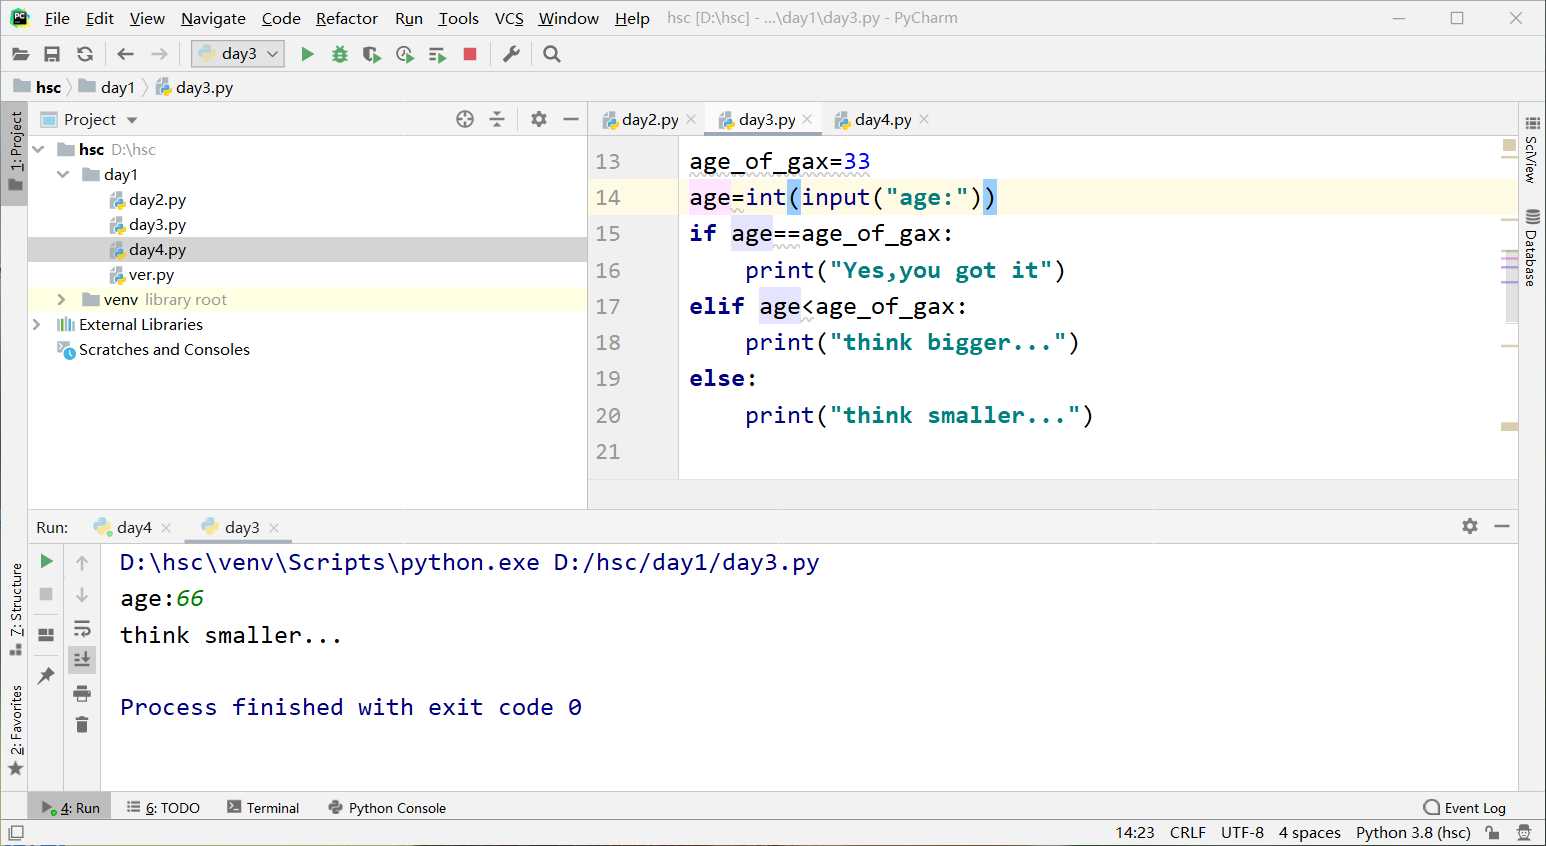Open Run panel gear settings
1546x846 pixels.
[x=1470, y=526]
